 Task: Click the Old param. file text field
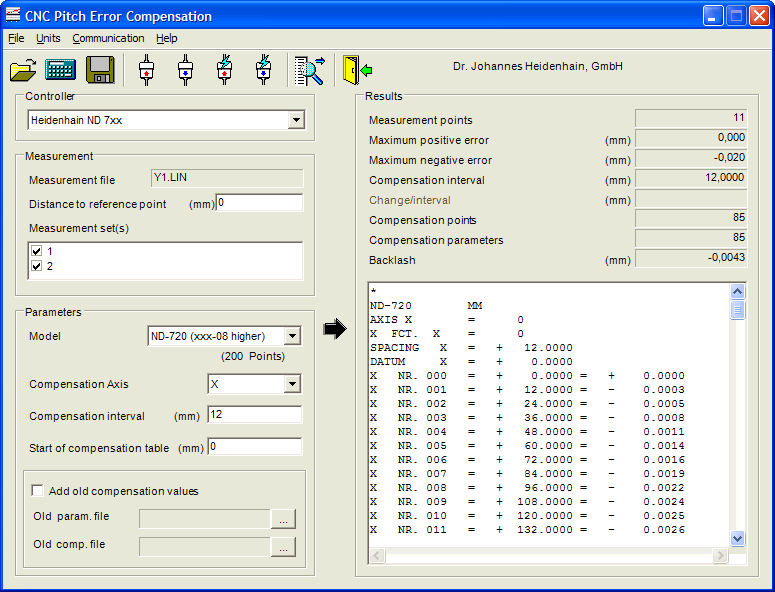(205, 519)
